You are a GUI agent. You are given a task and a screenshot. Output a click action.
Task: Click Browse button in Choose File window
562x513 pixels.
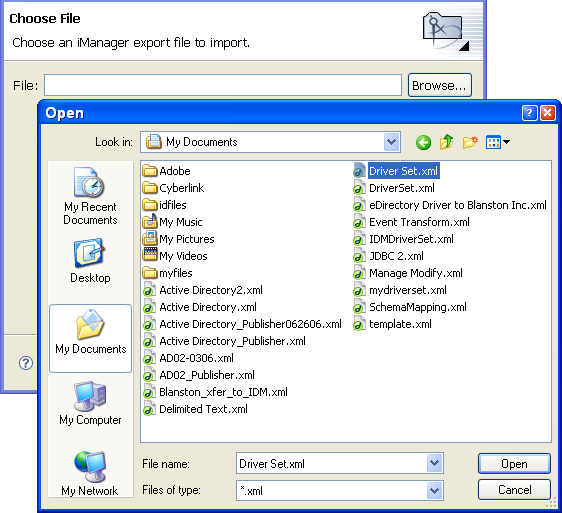point(439,85)
